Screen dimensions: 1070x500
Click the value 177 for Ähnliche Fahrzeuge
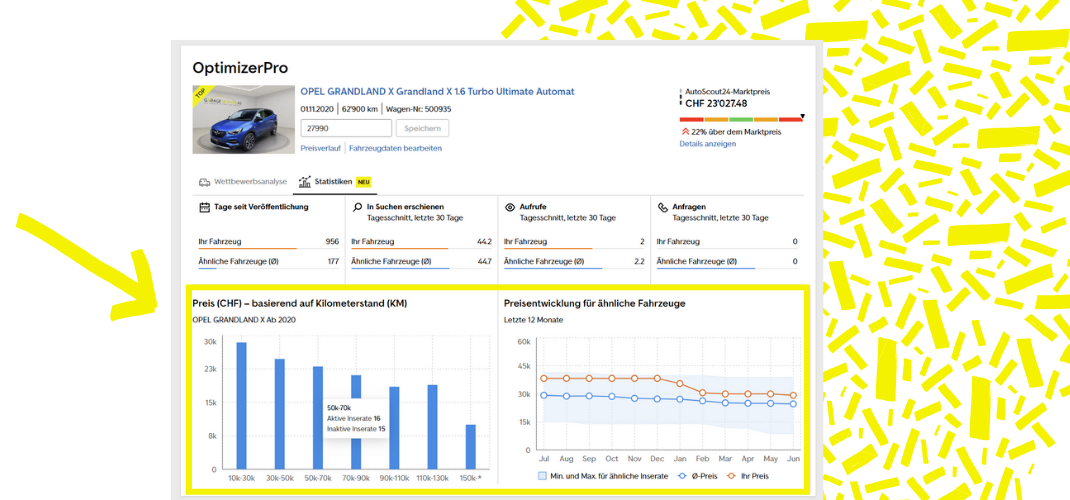pos(333,261)
